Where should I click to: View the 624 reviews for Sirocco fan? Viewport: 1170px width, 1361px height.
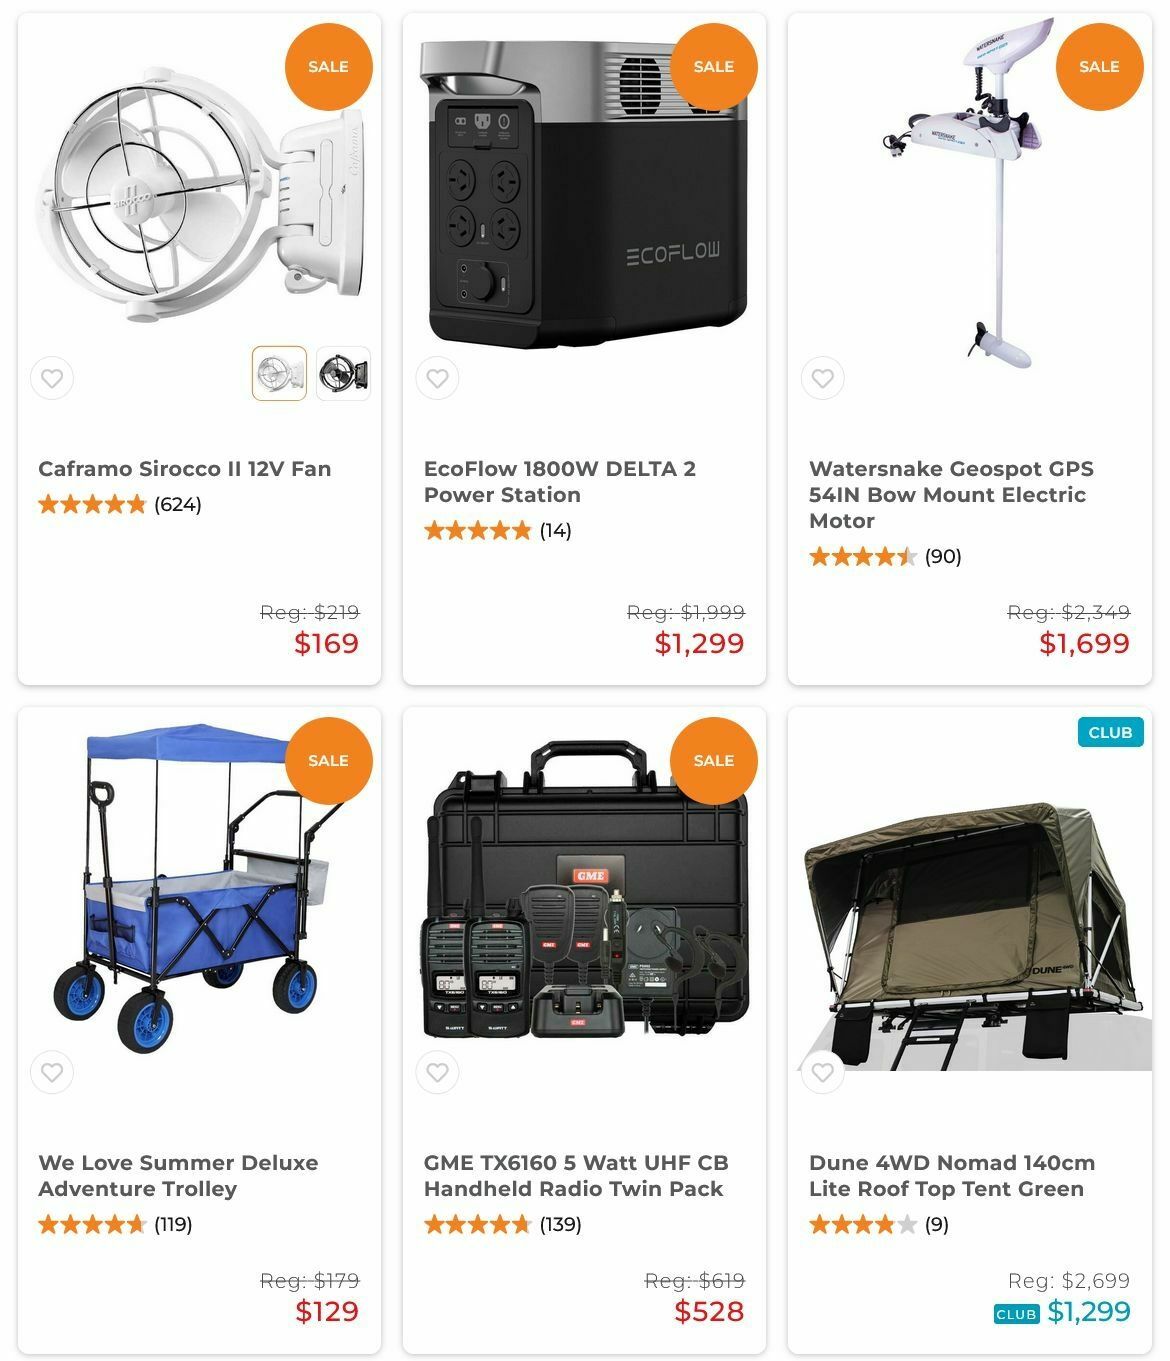coord(178,504)
